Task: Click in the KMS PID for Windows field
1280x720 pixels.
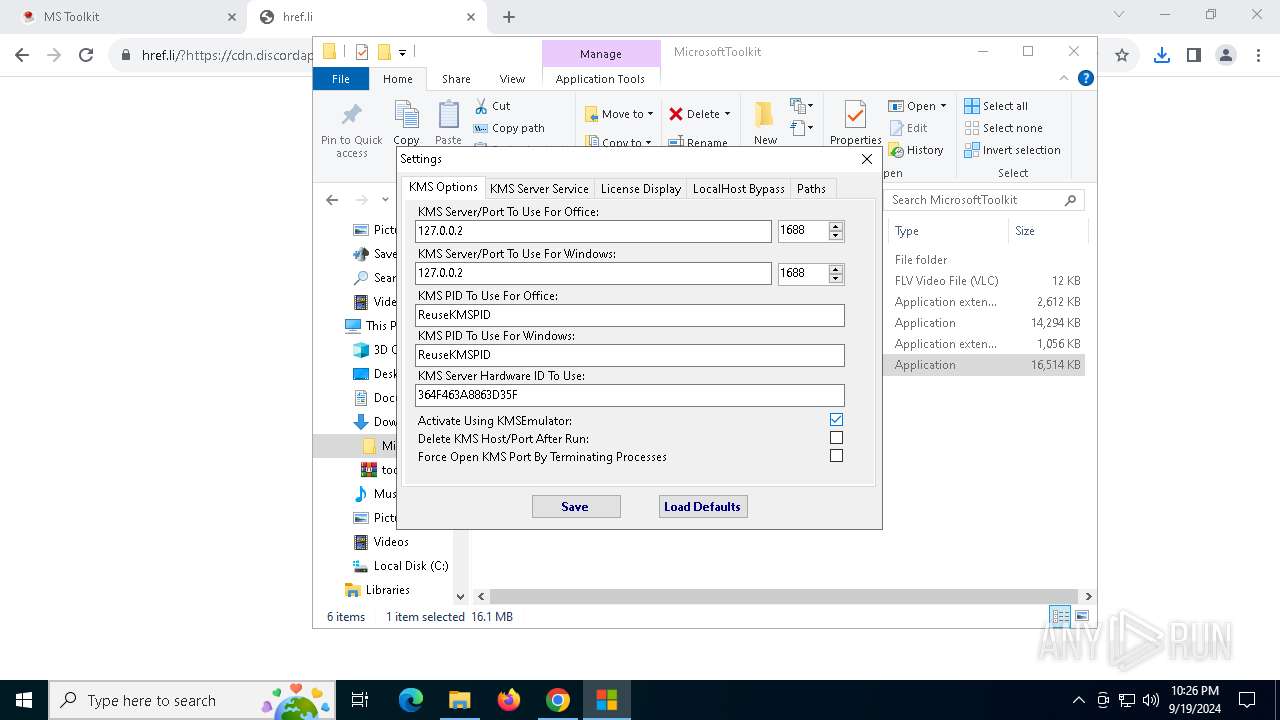Action: 630,355
